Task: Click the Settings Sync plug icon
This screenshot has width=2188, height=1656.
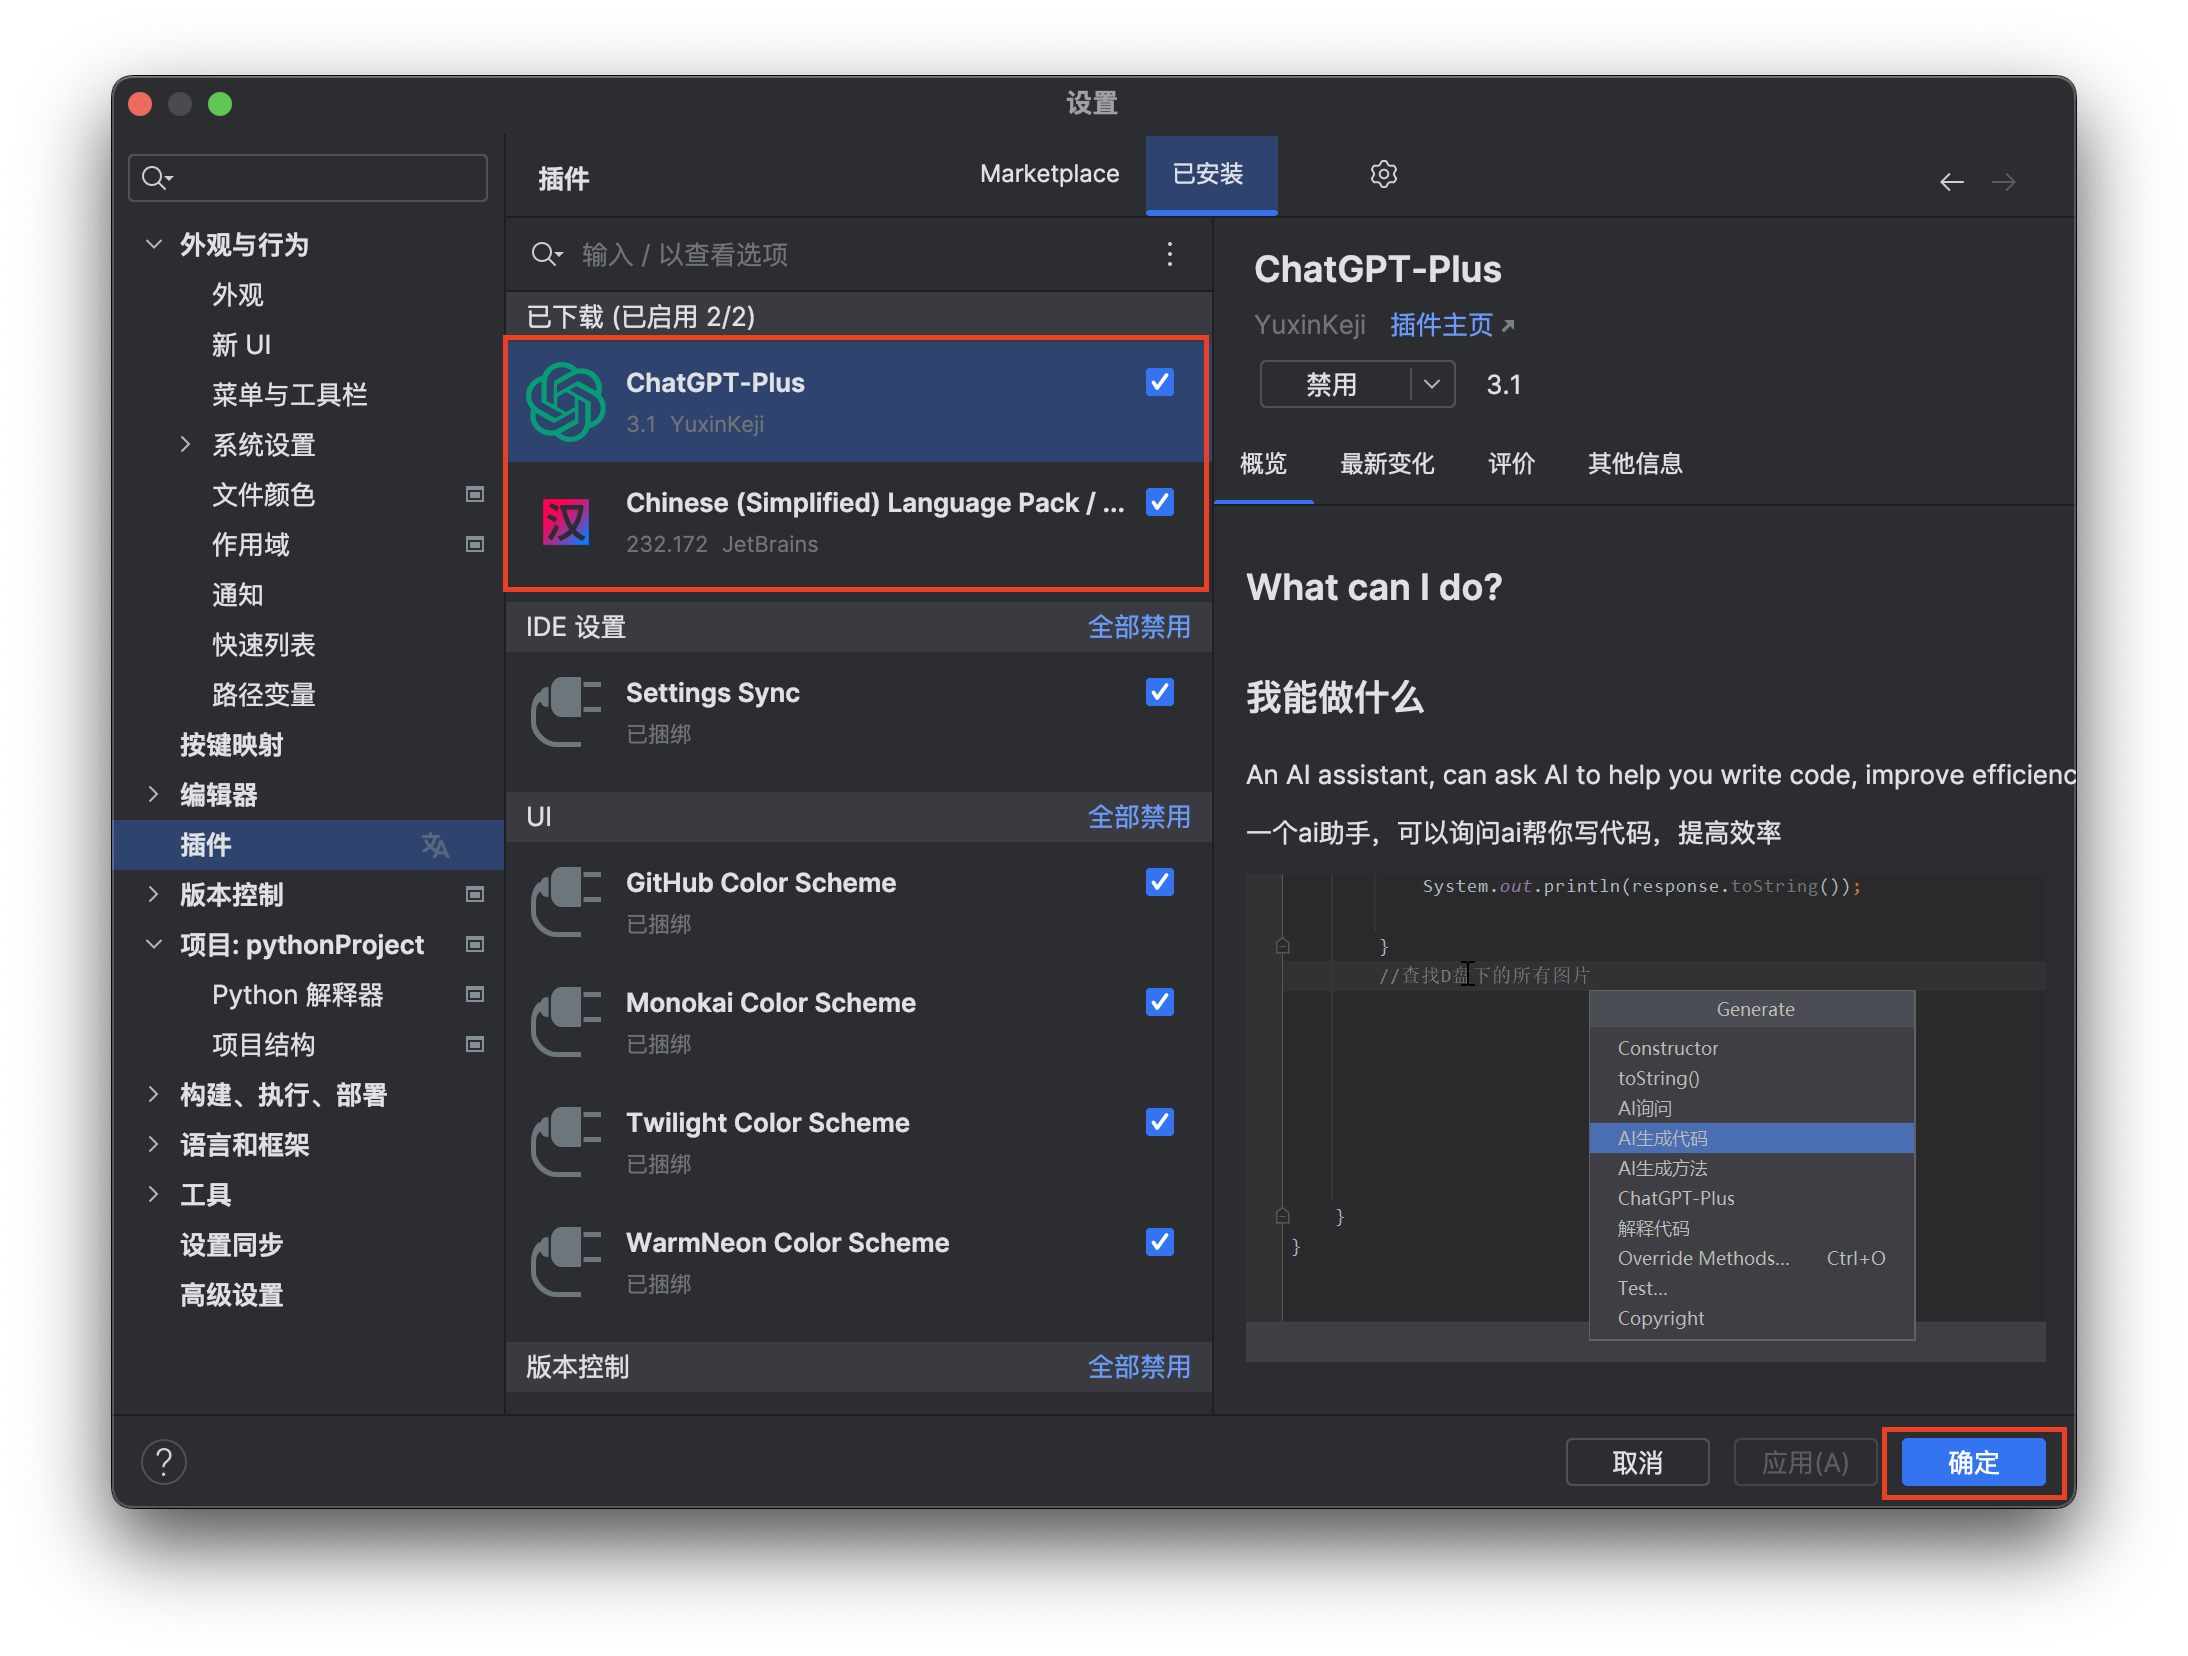Action: click(566, 712)
